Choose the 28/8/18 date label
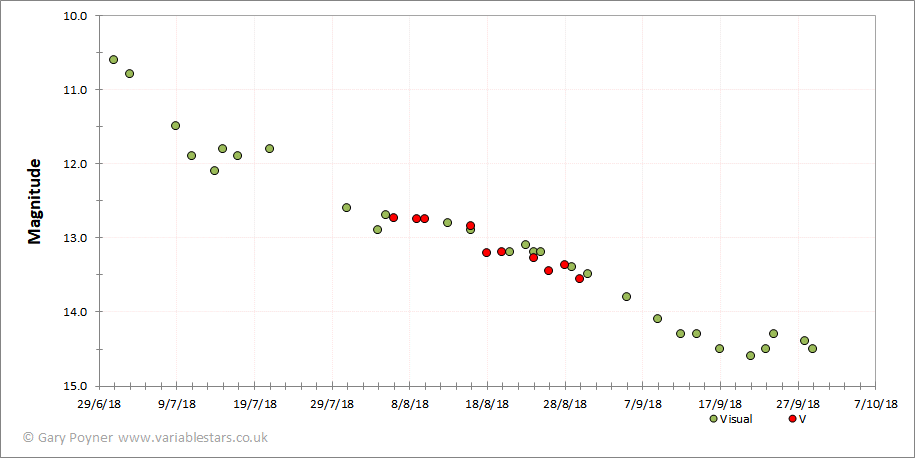 pos(565,404)
